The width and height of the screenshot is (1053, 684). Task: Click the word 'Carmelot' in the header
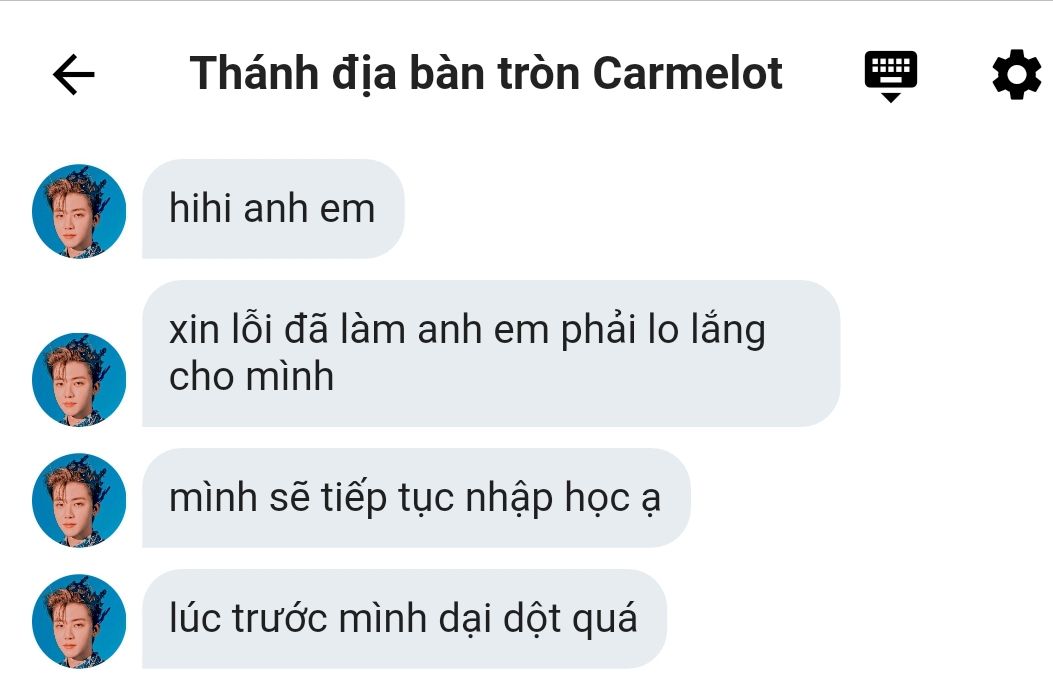coord(688,73)
